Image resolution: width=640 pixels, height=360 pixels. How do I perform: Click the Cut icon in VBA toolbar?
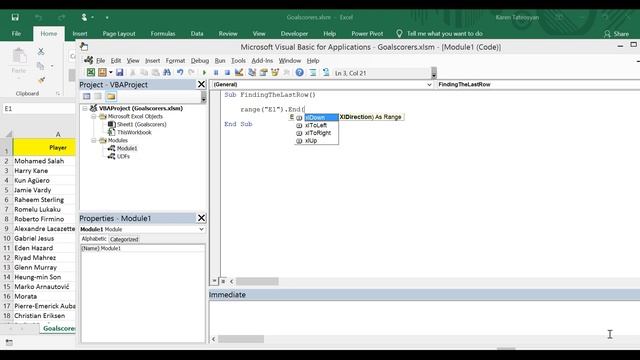133,73
